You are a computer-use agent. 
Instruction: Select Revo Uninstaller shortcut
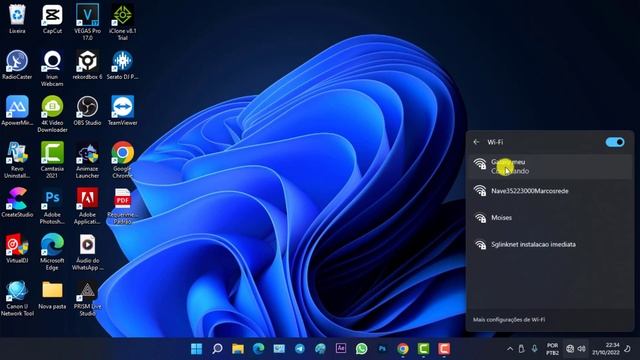(x=17, y=160)
